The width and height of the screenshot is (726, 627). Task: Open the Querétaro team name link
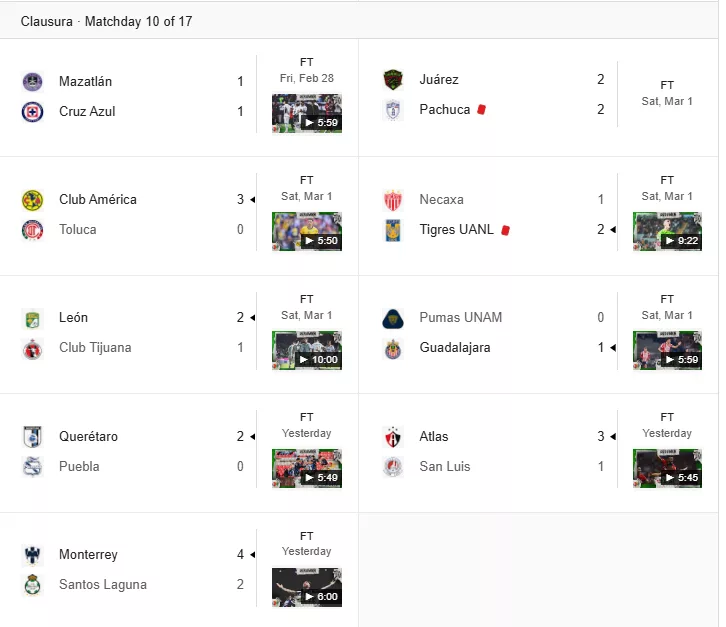tap(88, 437)
